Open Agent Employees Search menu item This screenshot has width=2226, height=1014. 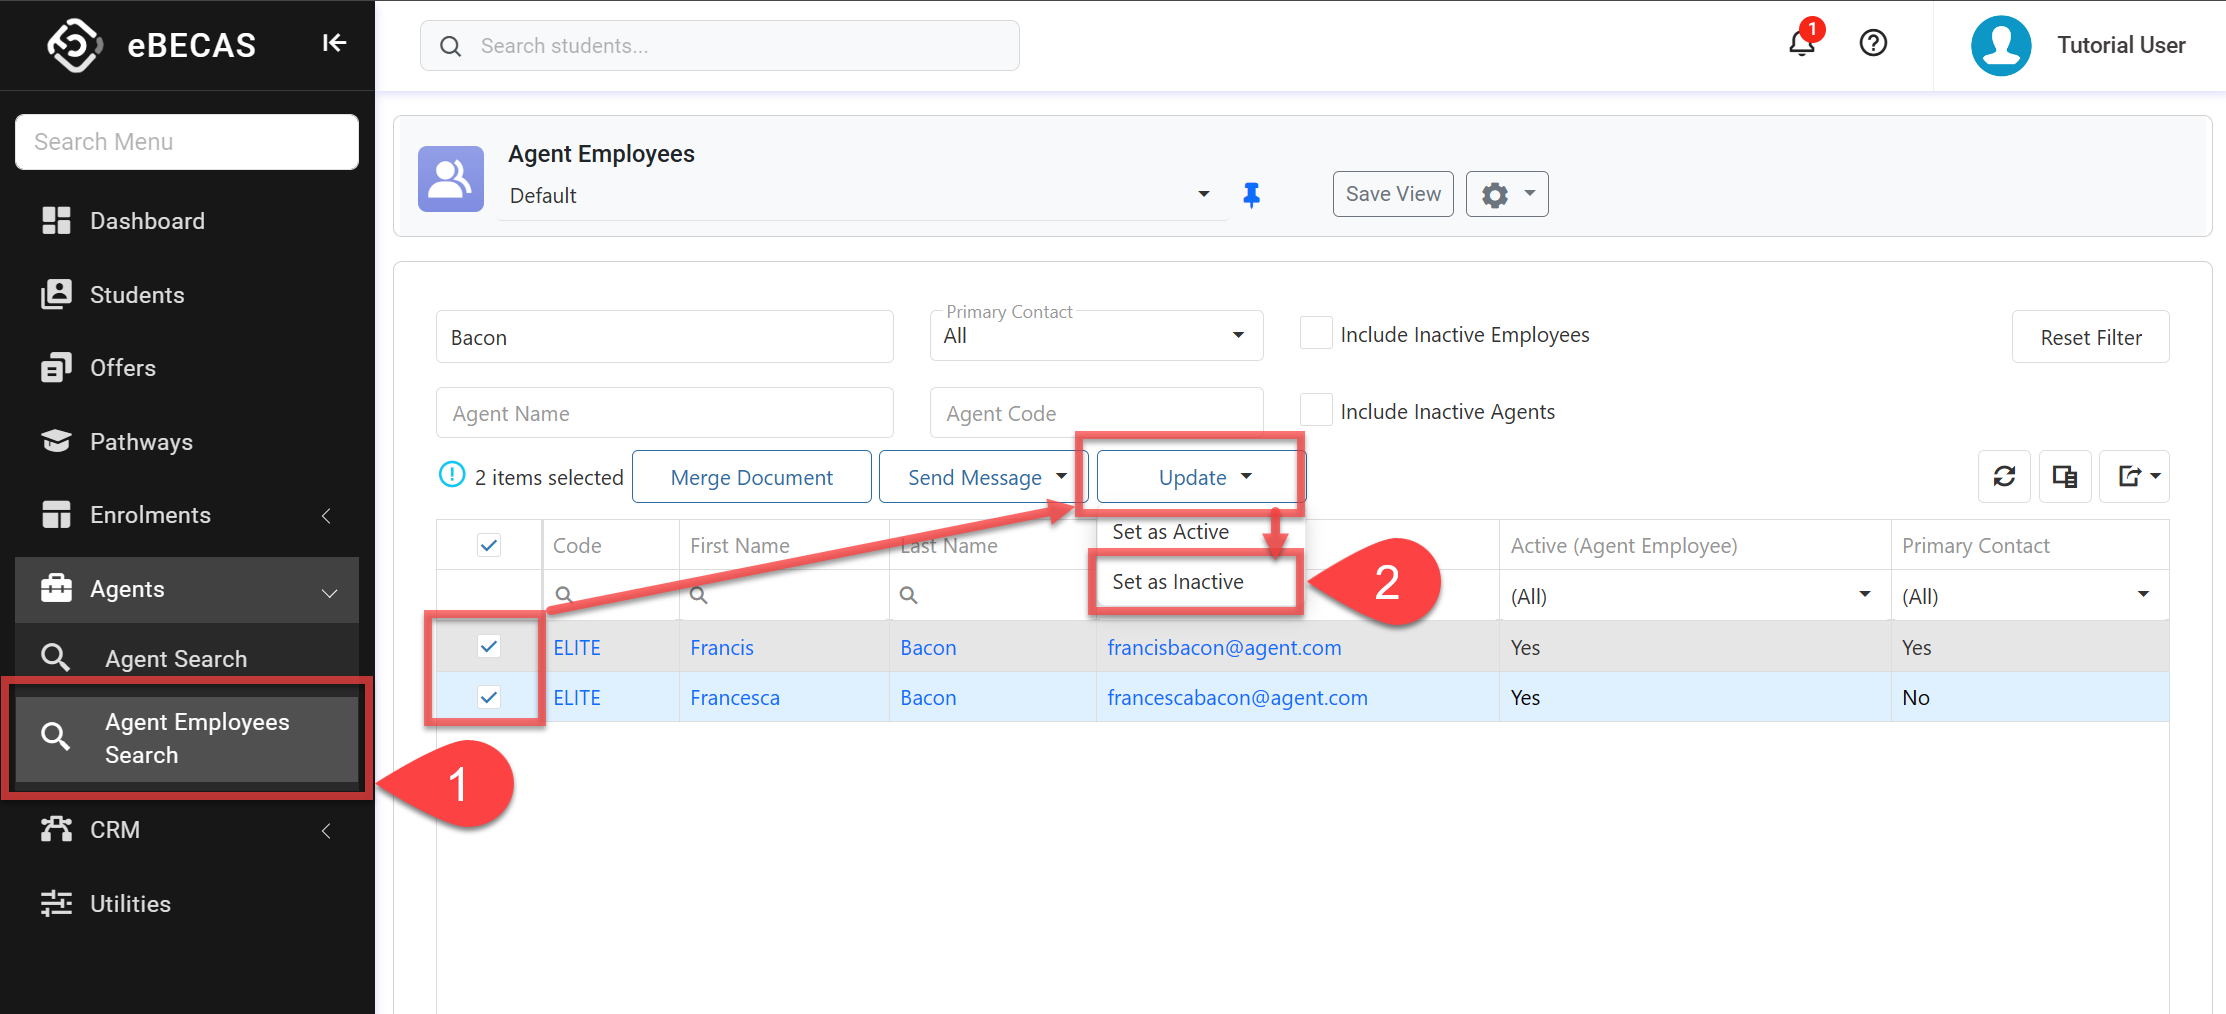point(187,738)
